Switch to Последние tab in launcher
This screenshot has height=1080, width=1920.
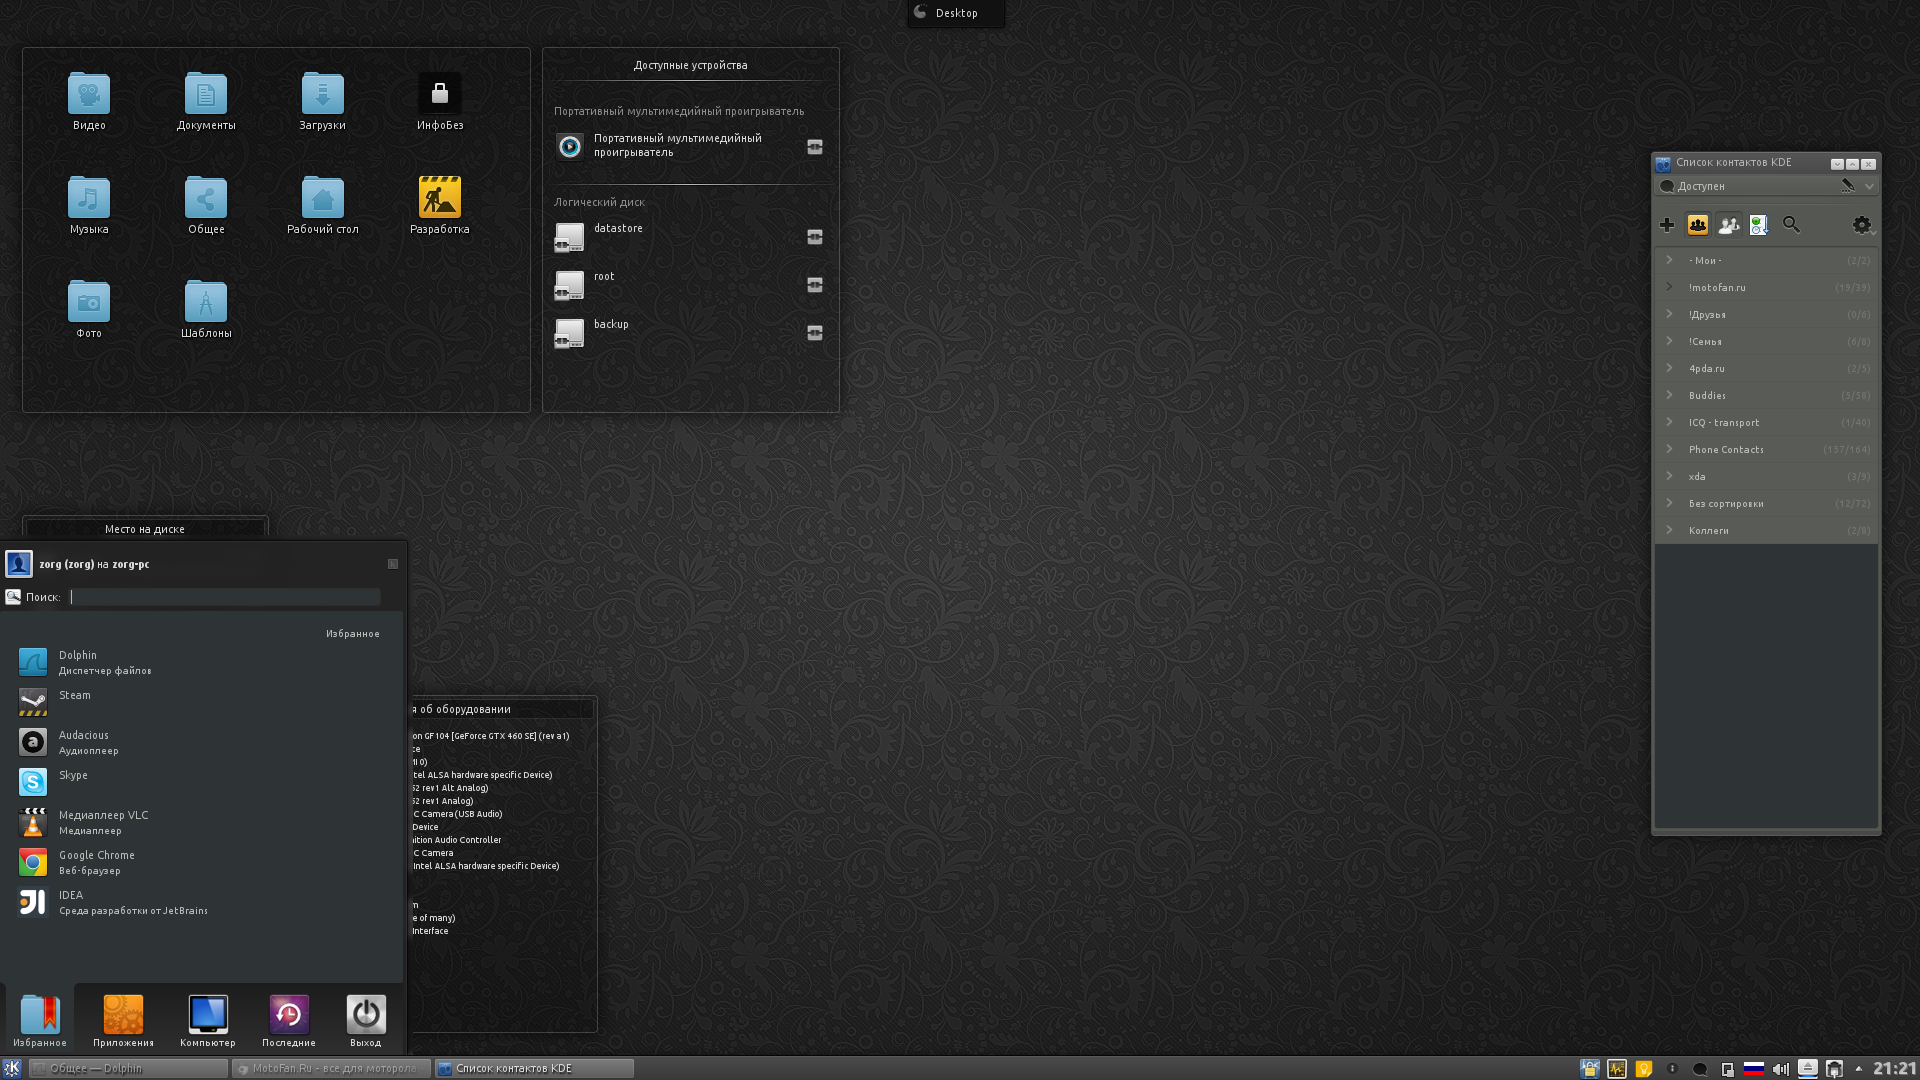(x=289, y=1020)
